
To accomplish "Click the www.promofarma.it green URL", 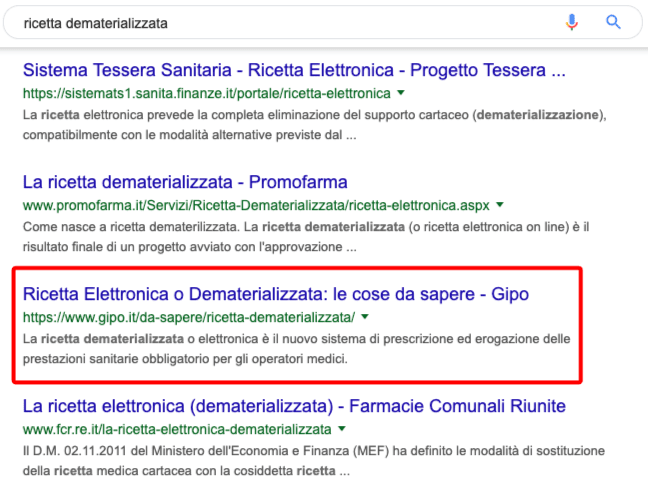I will [x=256, y=205].
